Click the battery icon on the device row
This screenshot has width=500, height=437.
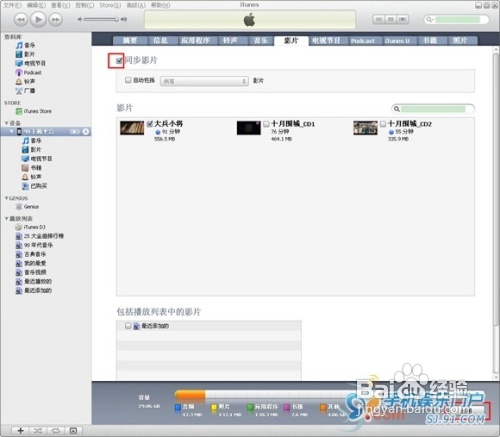pos(75,132)
